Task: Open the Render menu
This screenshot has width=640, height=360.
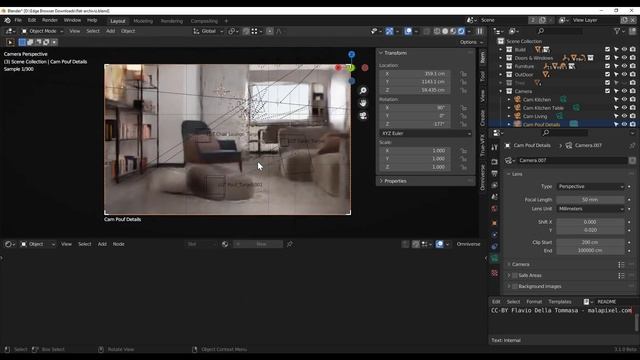Action: 50,20
